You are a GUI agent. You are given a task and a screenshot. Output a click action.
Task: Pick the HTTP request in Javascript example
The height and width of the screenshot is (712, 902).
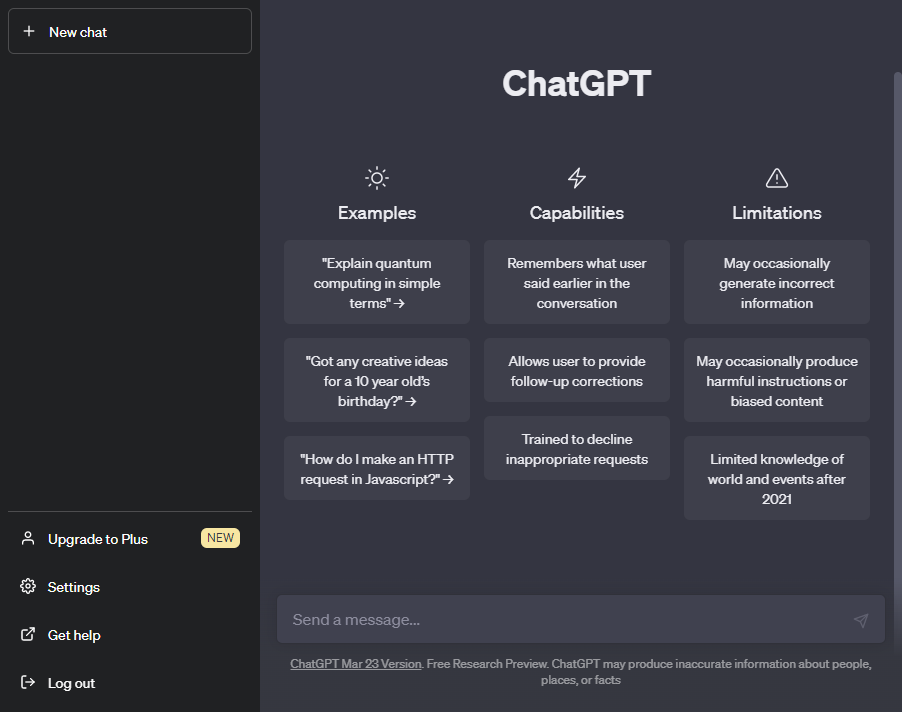tap(376, 468)
